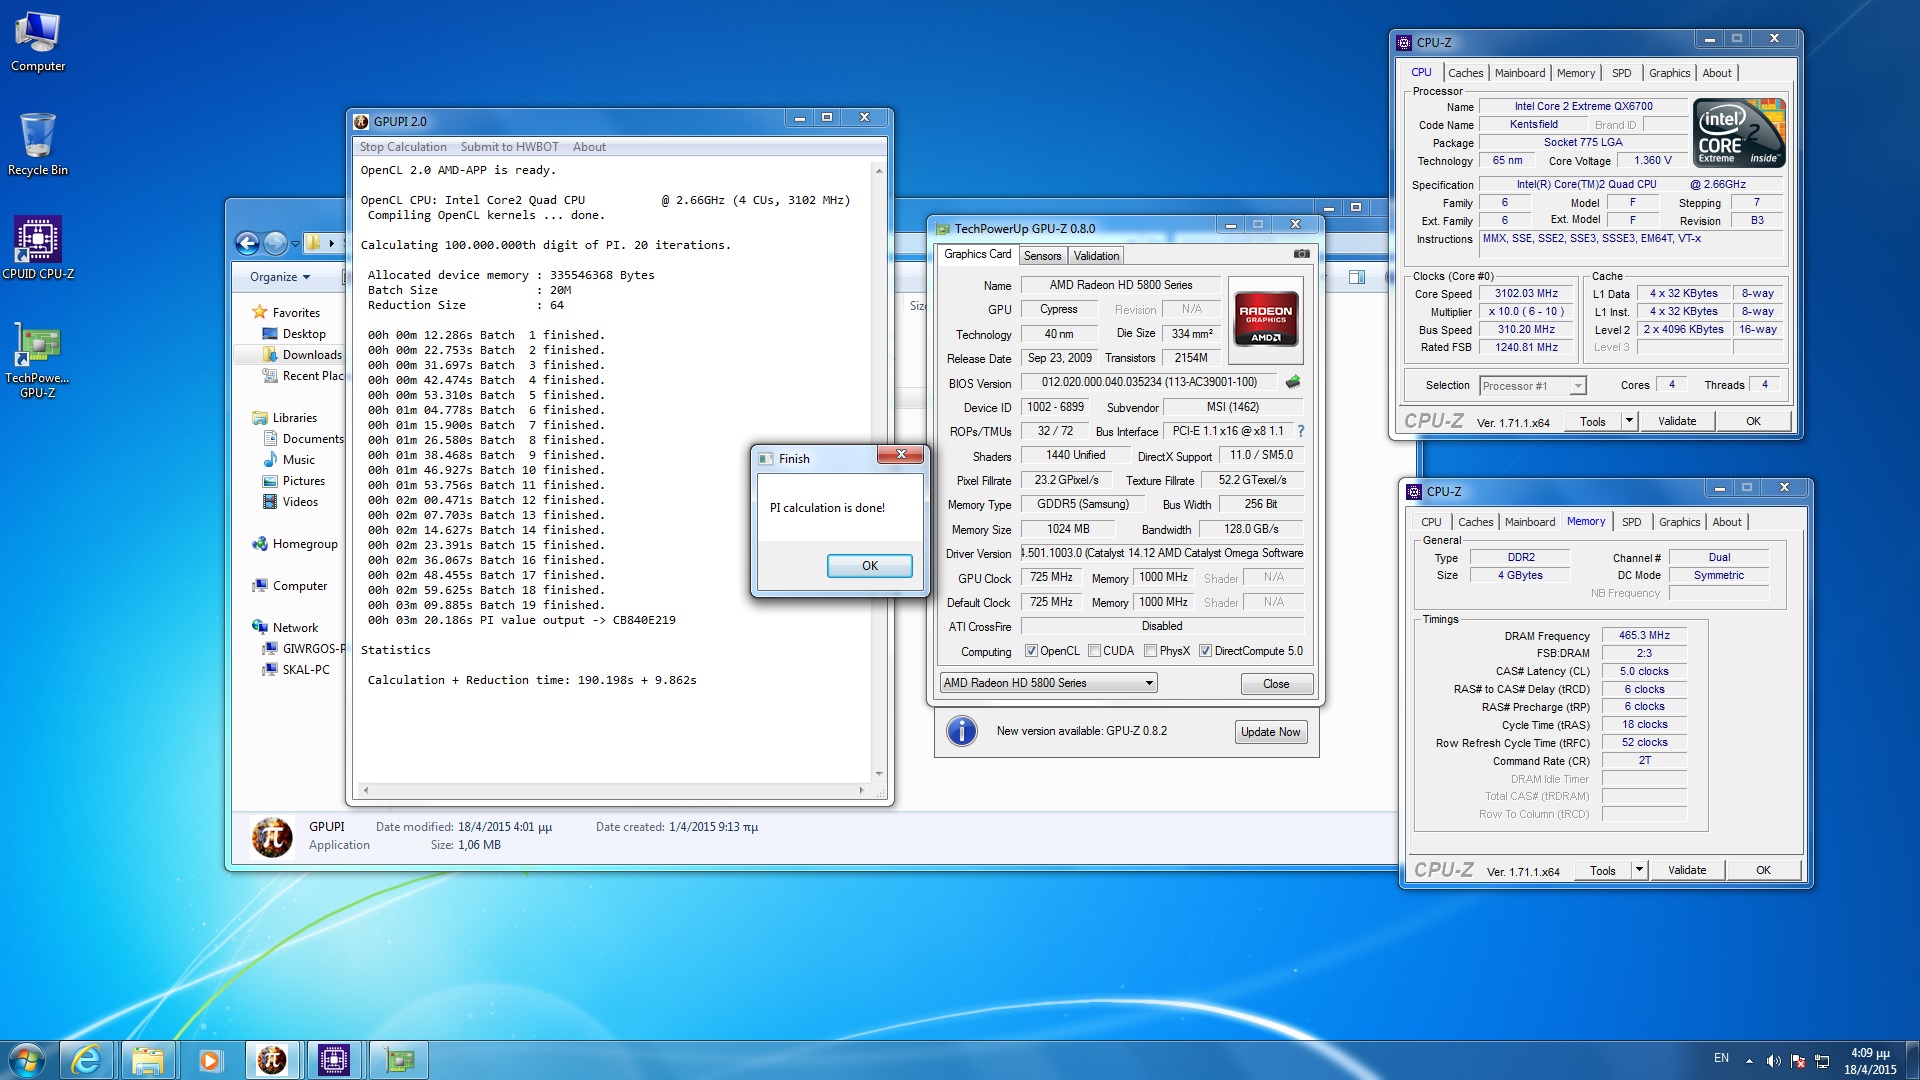Open the Tools dropdown arrow in lower CPU-Z
The height and width of the screenshot is (1080, 1920).
coord(1639,870)
